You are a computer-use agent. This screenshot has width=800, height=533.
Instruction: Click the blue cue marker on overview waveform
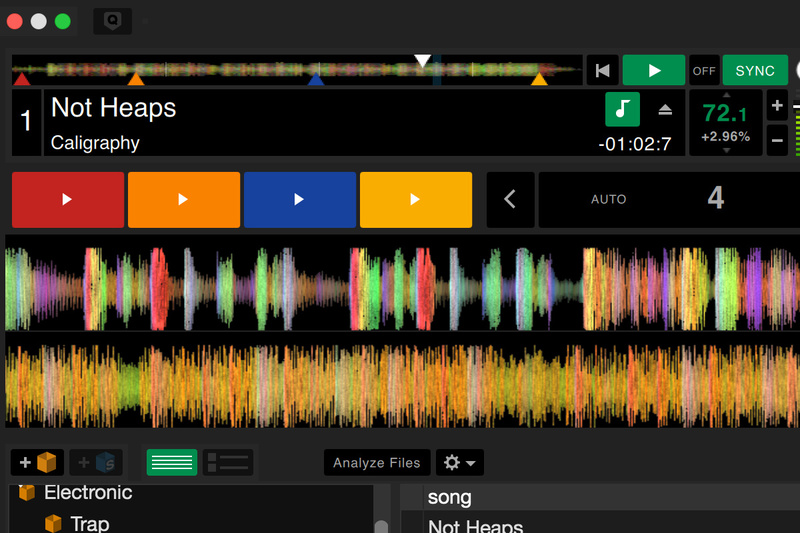tap(316, 79)
